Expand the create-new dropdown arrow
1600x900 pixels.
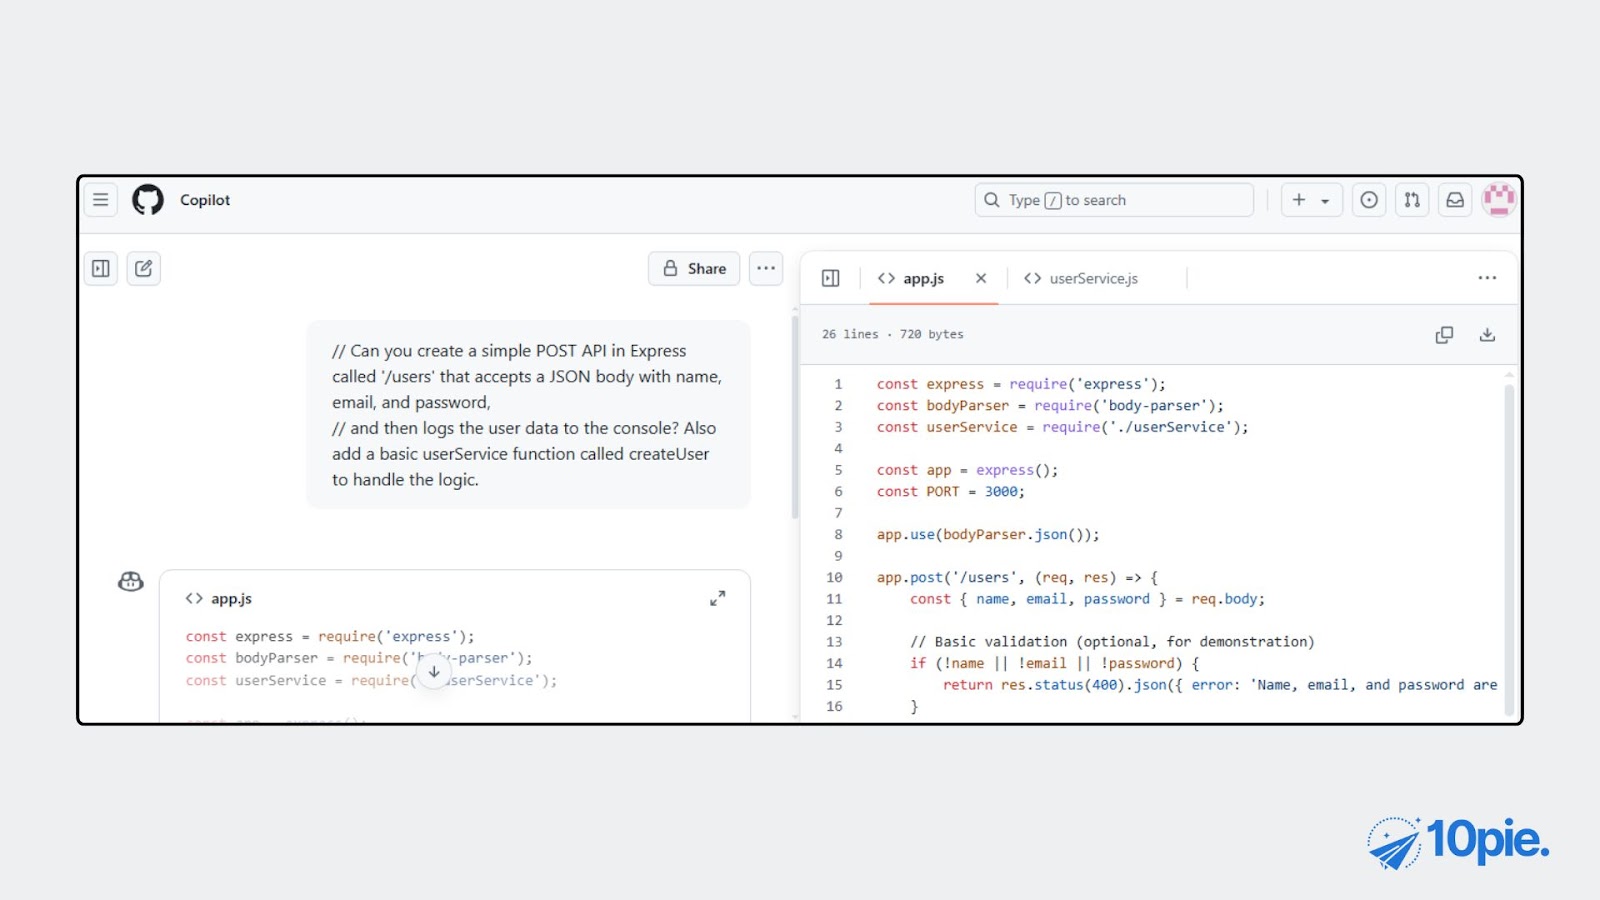(1325, 201)
